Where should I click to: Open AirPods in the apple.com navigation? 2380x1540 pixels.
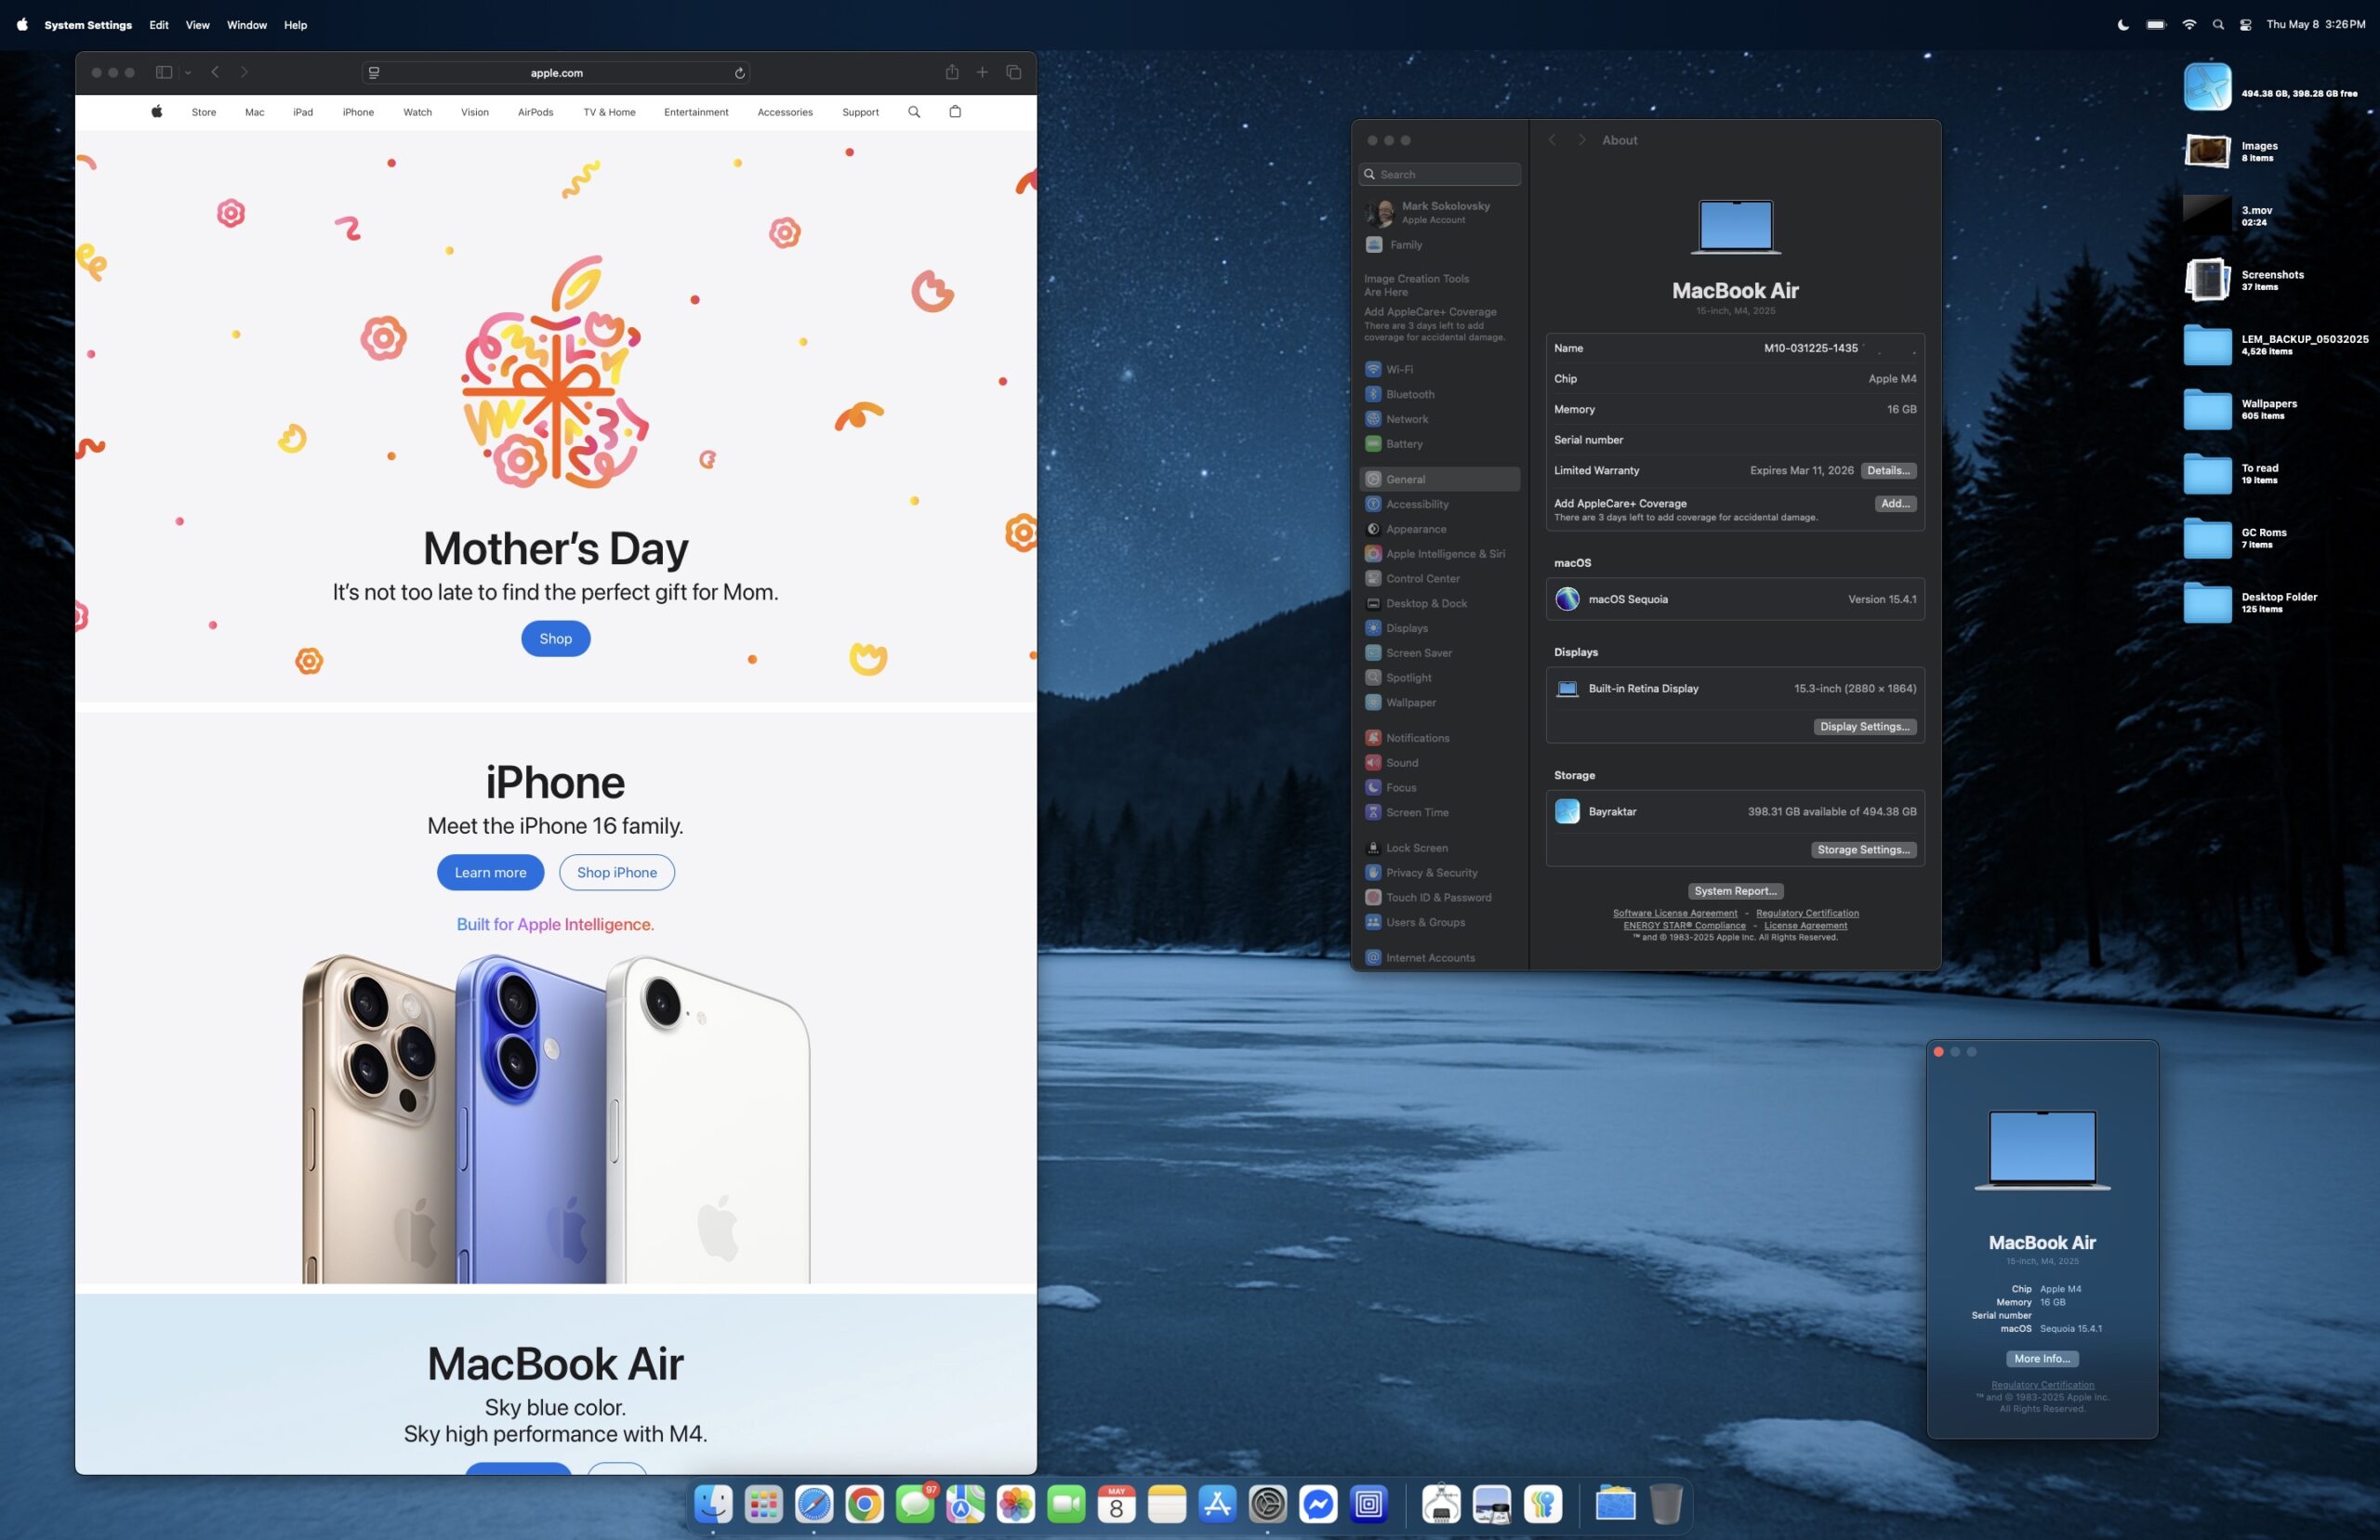point(535,112)
